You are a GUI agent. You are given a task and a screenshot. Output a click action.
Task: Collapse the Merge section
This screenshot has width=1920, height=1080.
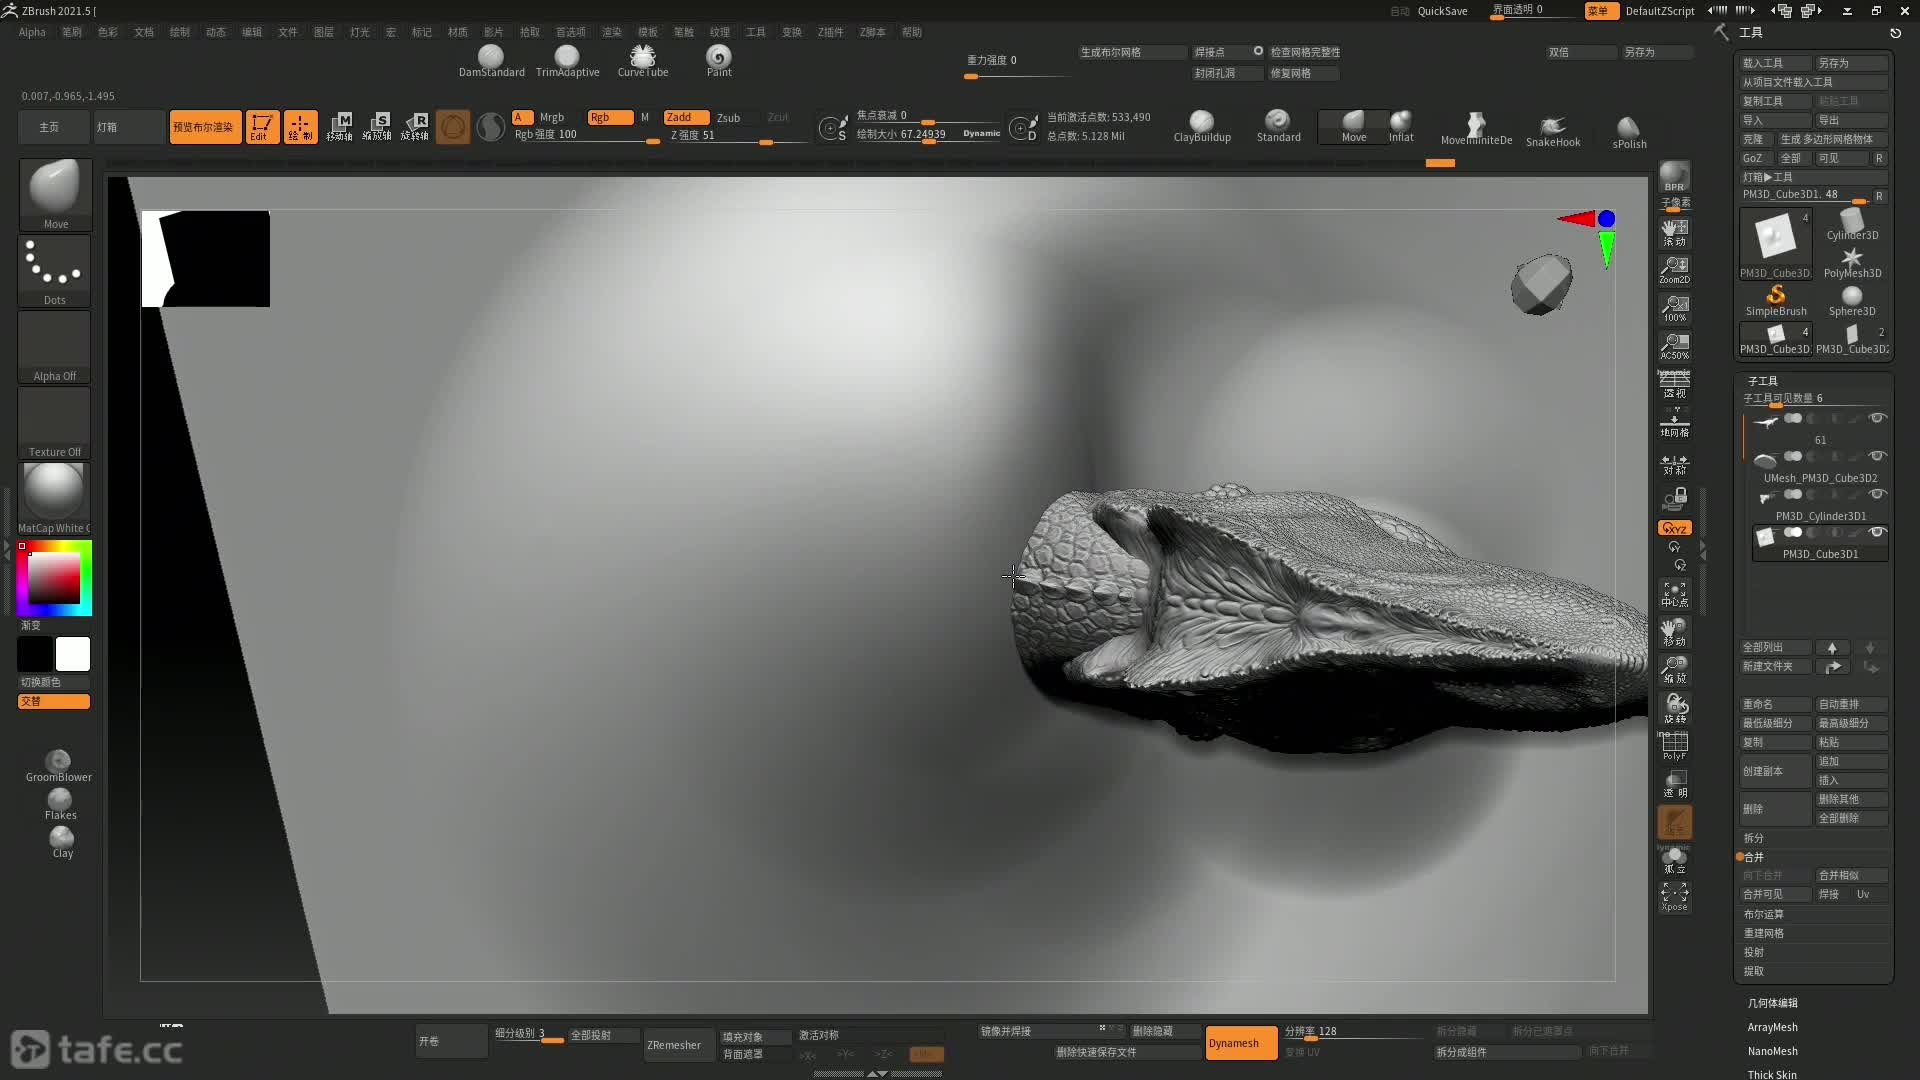(1753, 857)
